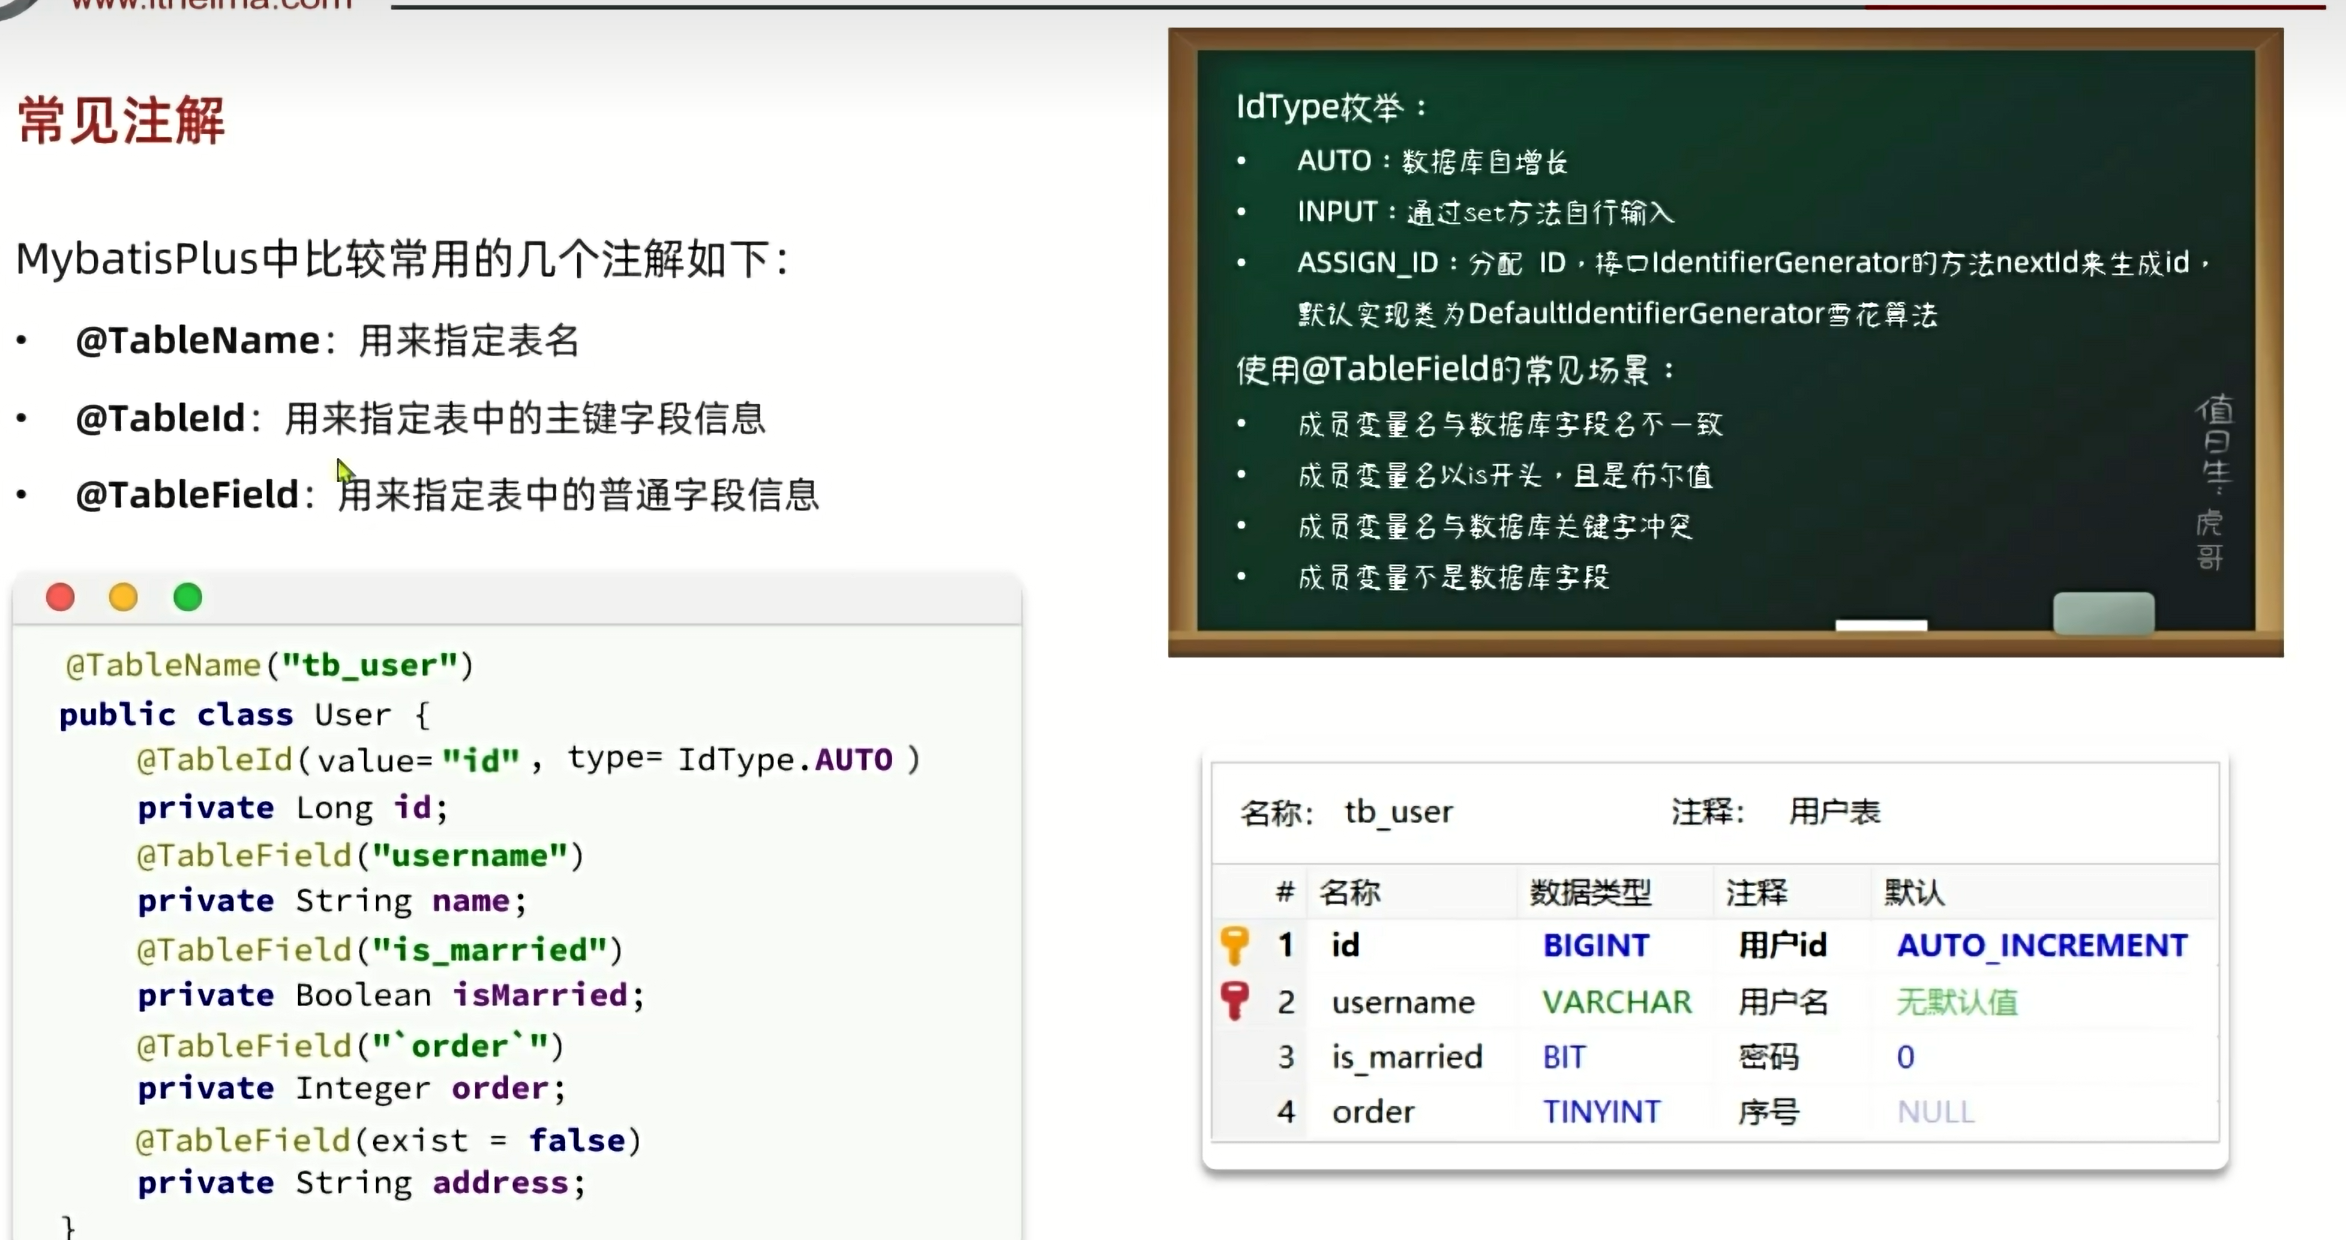Click BIGINT data type cell
Image resolution: width=2346 pixels, height=1240 pixels.
[x=1595, y=945]
